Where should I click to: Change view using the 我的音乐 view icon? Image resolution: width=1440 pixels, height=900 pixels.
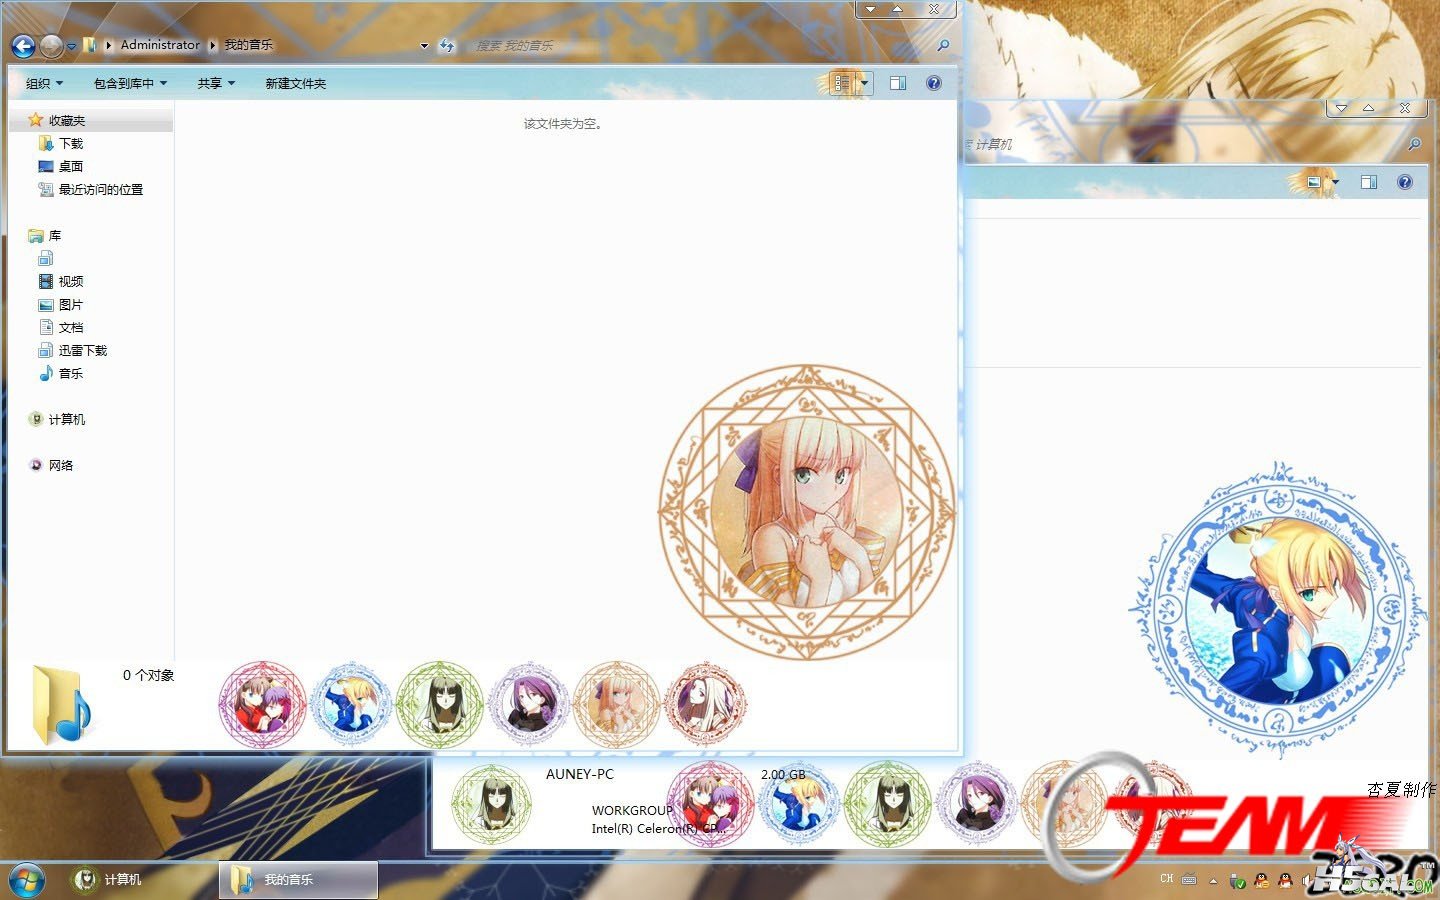point(842,83)
